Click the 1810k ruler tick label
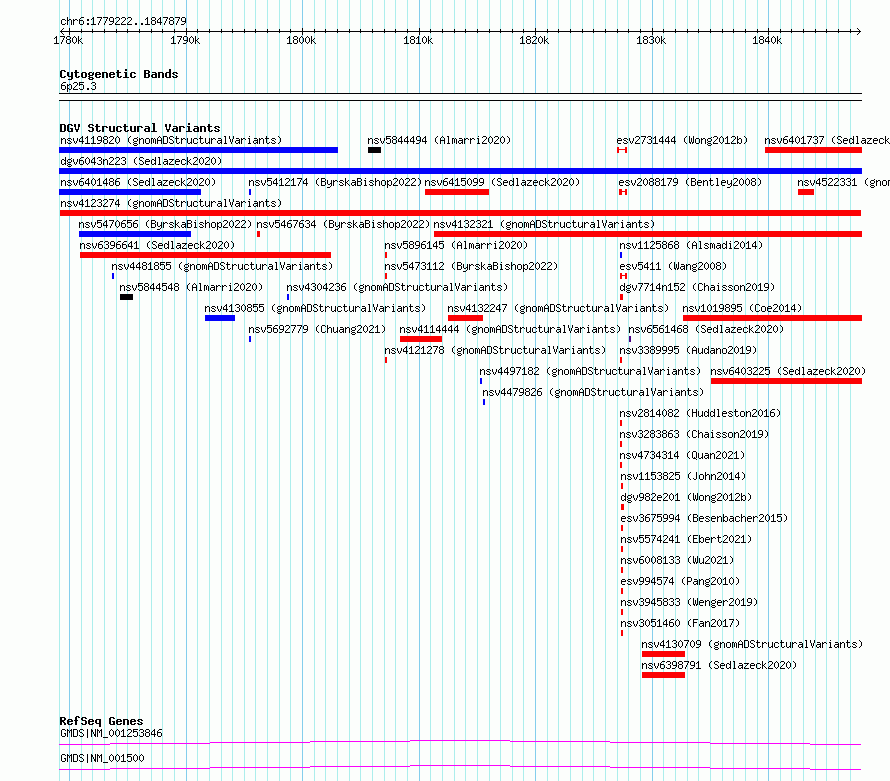 [x=418, y=40]
